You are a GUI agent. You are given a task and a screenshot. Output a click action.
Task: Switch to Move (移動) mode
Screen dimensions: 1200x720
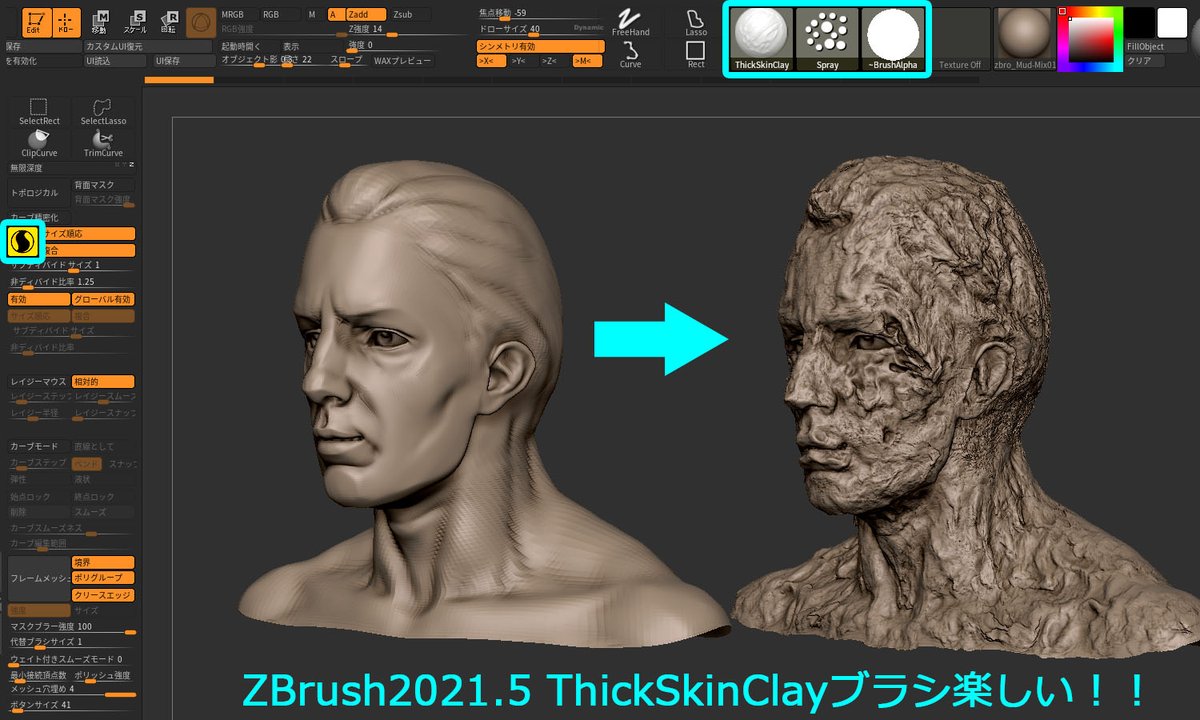pos(101,21)
